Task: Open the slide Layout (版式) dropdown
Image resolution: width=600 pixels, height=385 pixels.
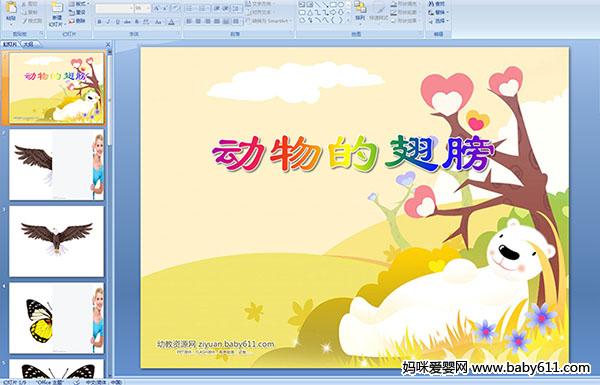Action: 79,4
